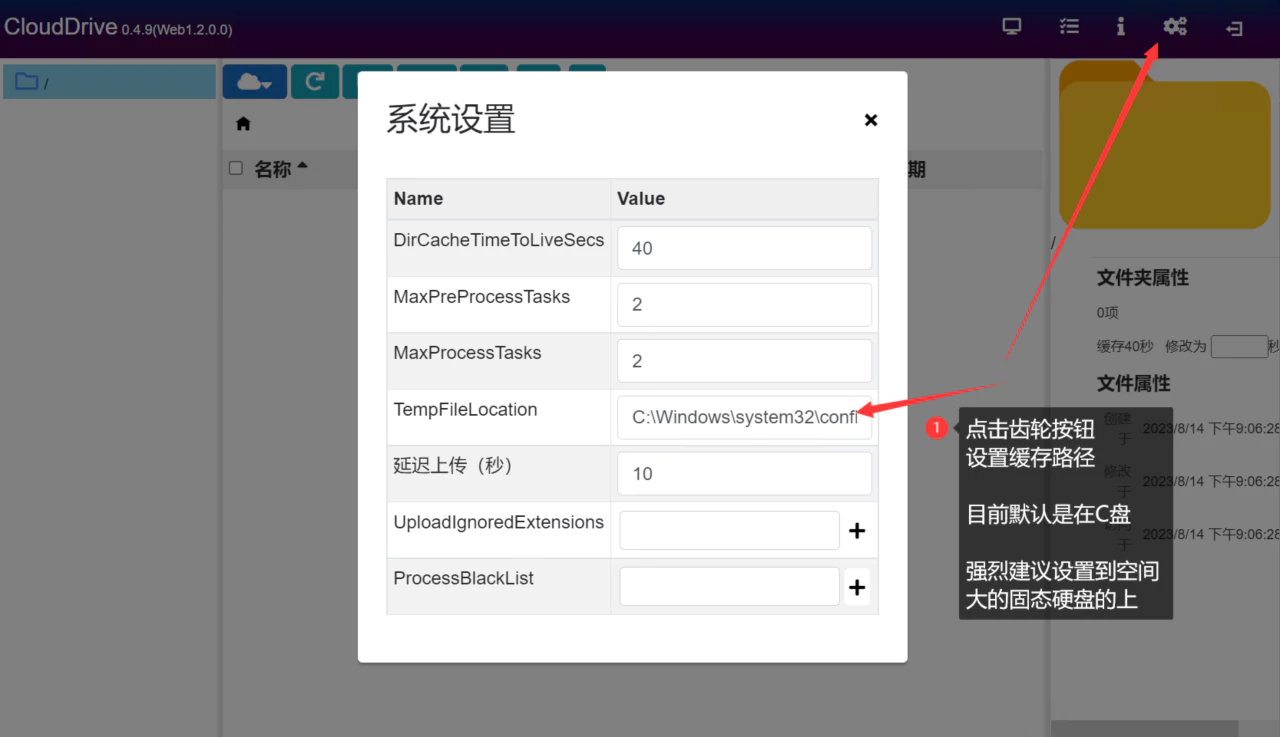Click the DirCacheTimeToLiveSecs value field
1280x737 pixels.
(x=744, y=248)
